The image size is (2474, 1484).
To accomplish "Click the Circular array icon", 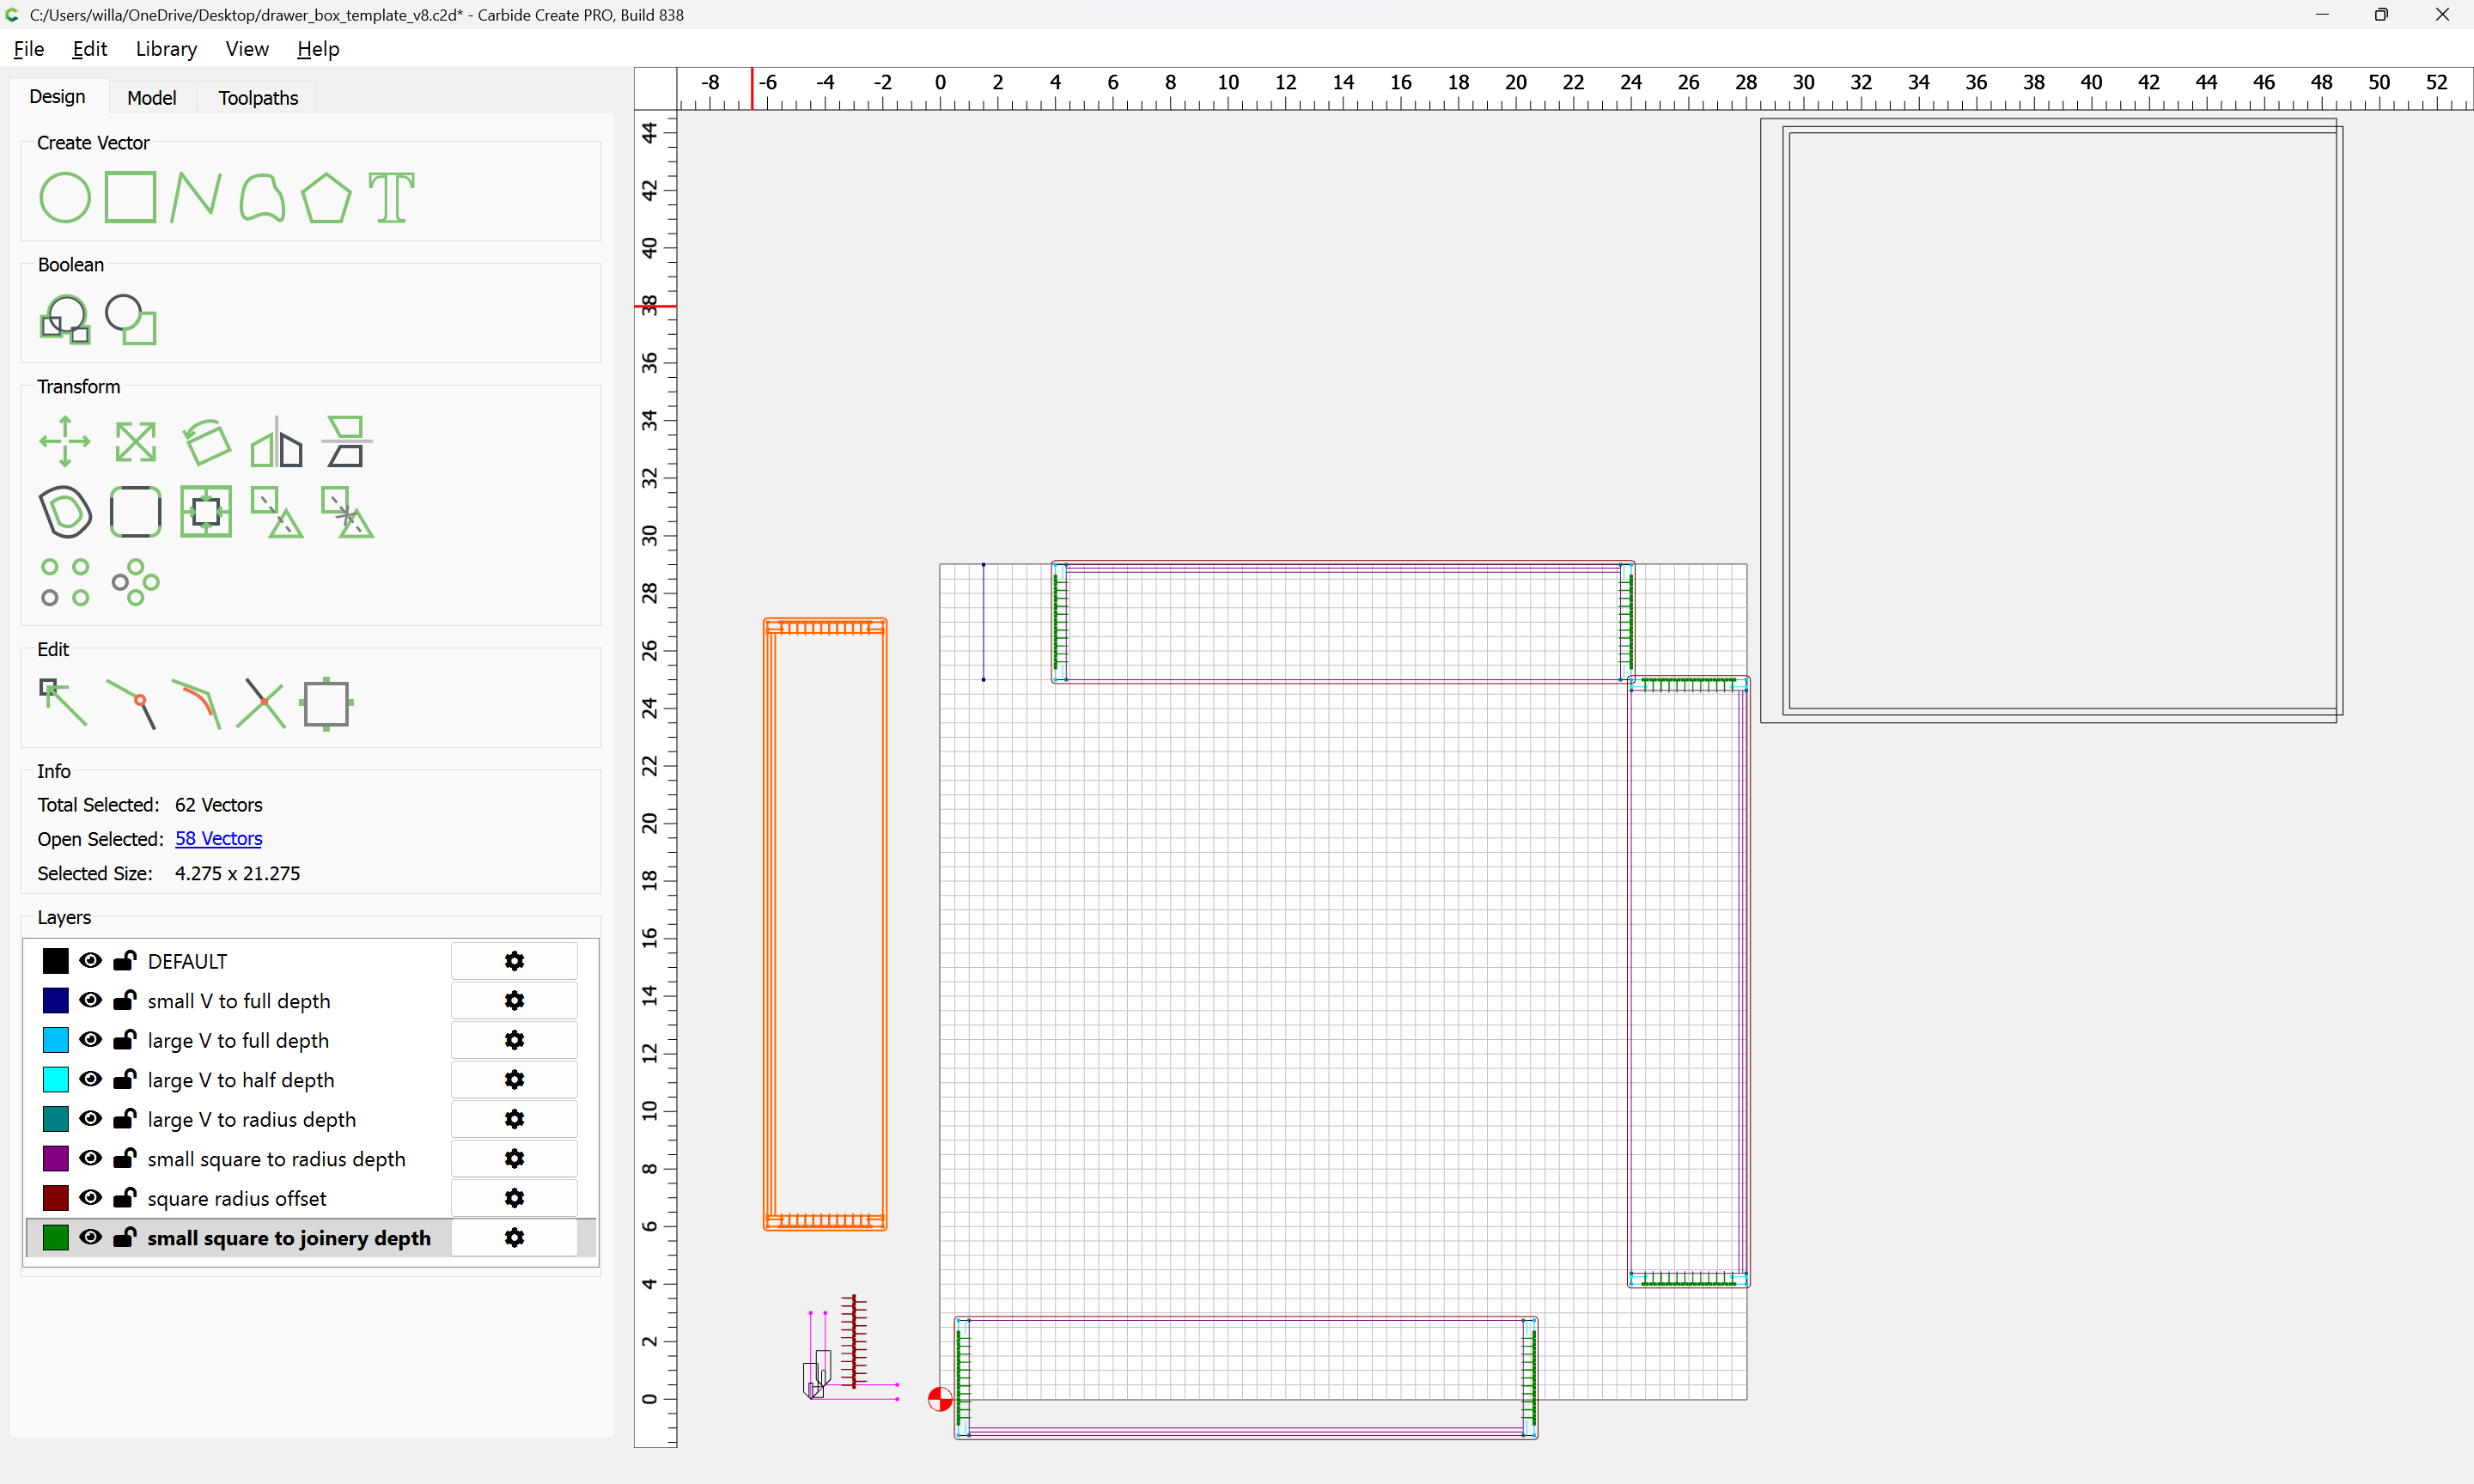I will pos(135,582).
